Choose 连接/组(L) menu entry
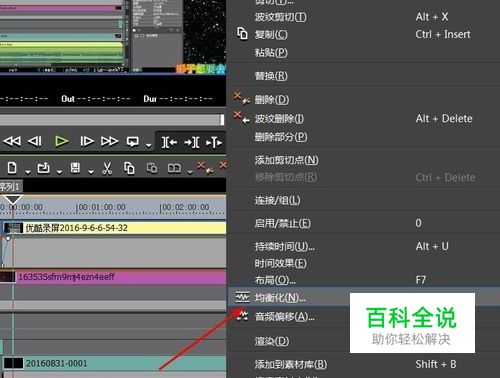Screen dimensions: 500x378 [363, 200]
